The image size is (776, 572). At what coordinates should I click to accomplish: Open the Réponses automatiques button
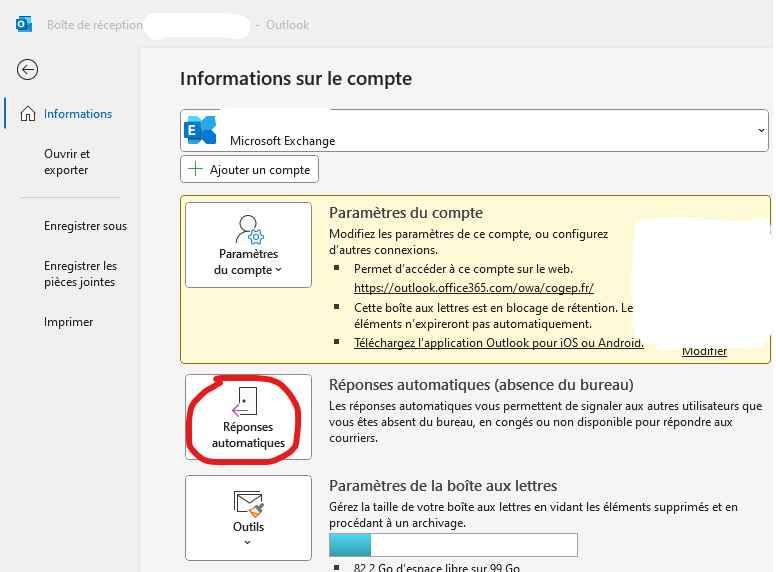tap(248, 417)
